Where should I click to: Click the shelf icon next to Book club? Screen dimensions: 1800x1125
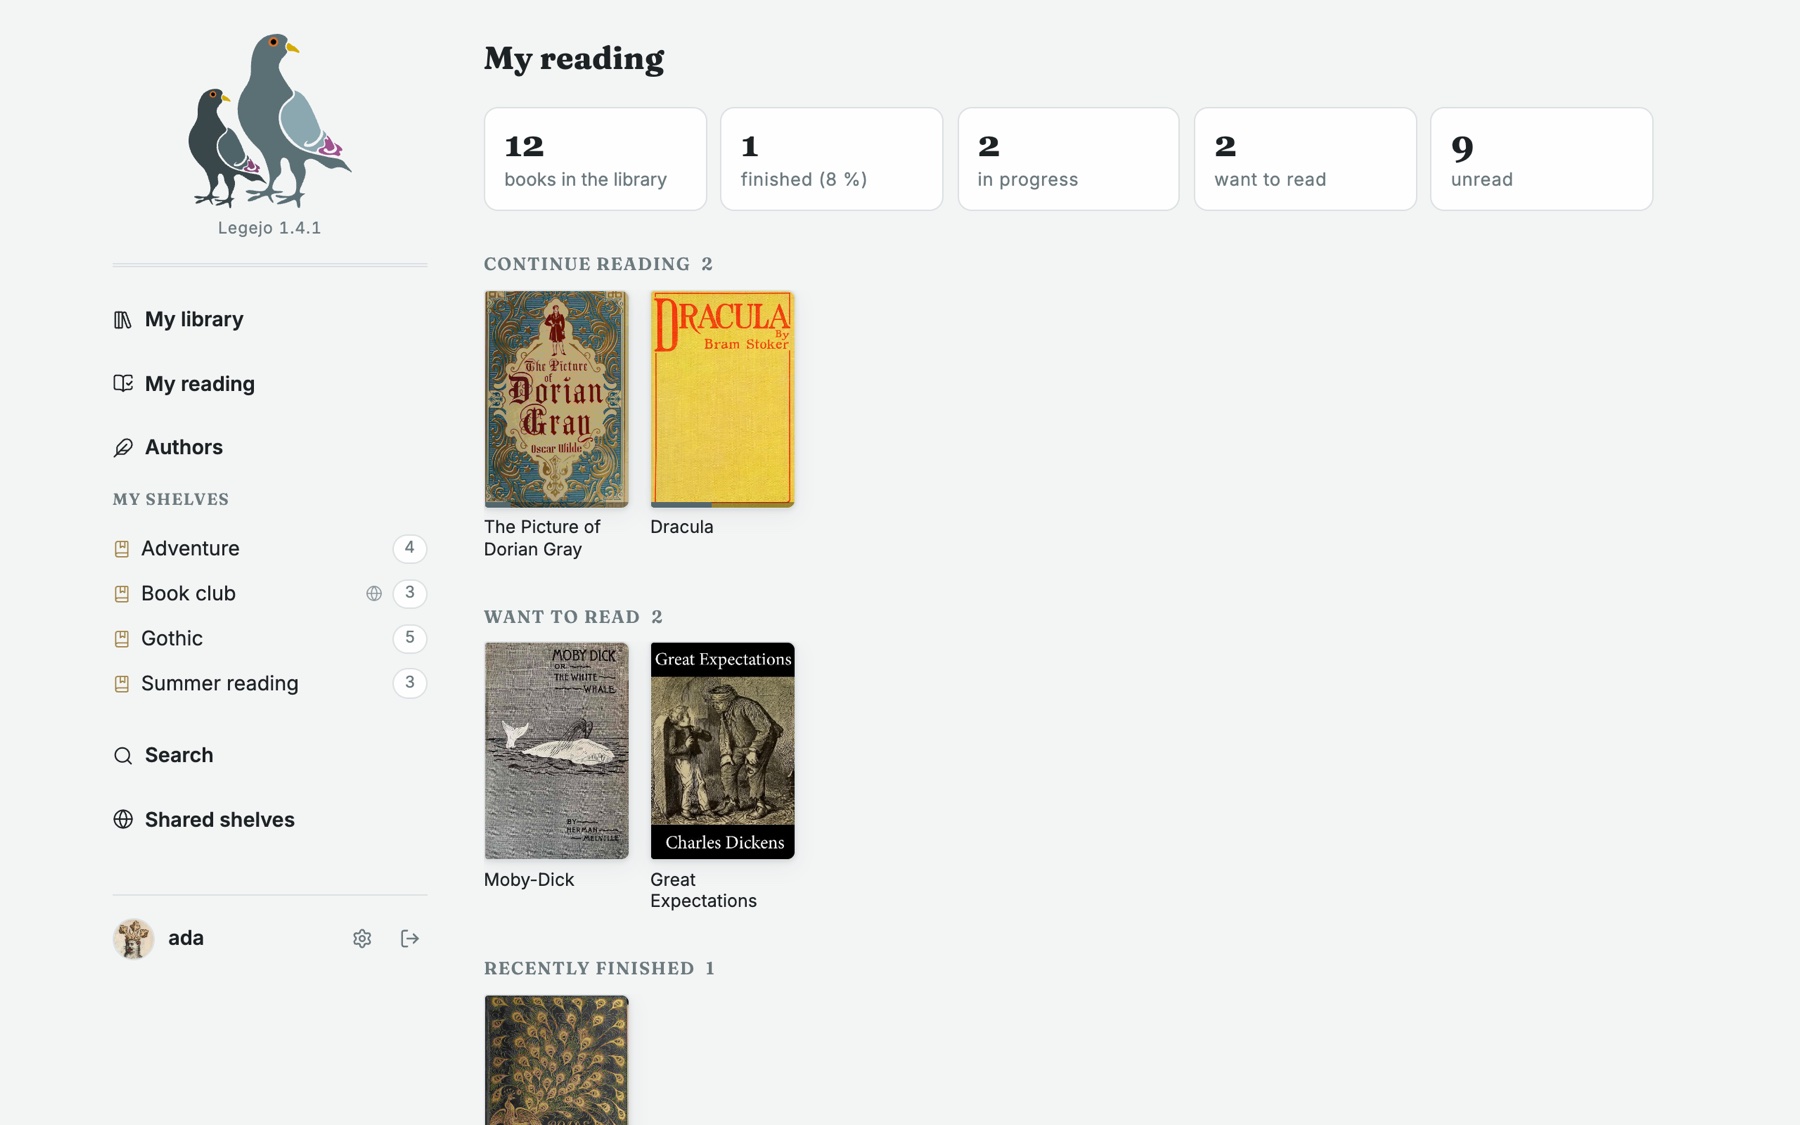122,594
